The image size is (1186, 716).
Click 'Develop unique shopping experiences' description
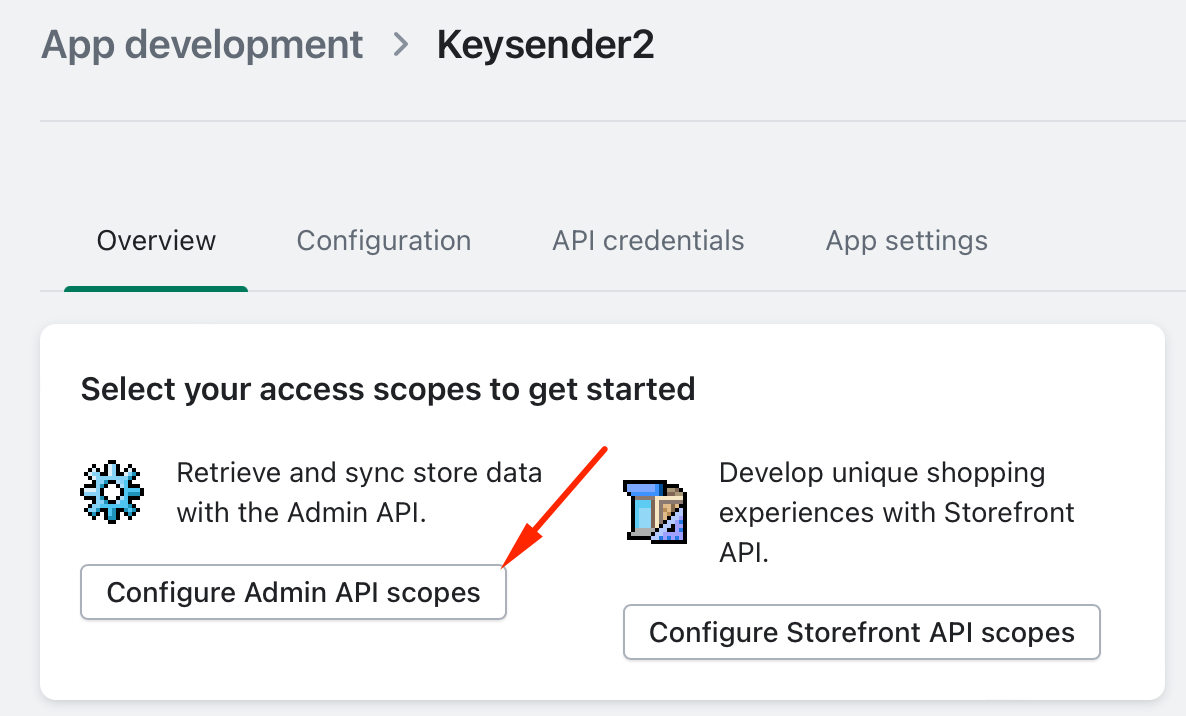tap(896, 512)
